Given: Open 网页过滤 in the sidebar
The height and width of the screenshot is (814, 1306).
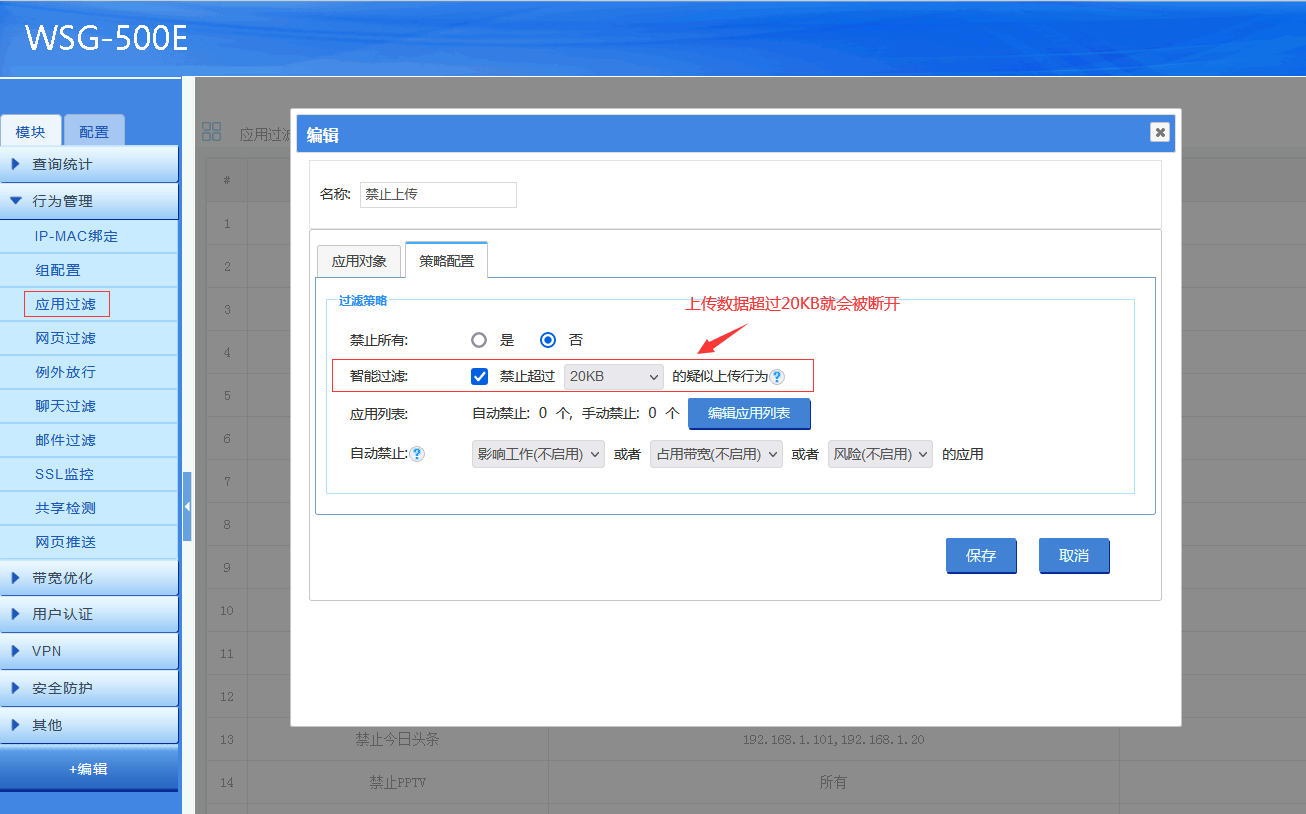Looking at the screenshot, I should (x=66, y=338).
